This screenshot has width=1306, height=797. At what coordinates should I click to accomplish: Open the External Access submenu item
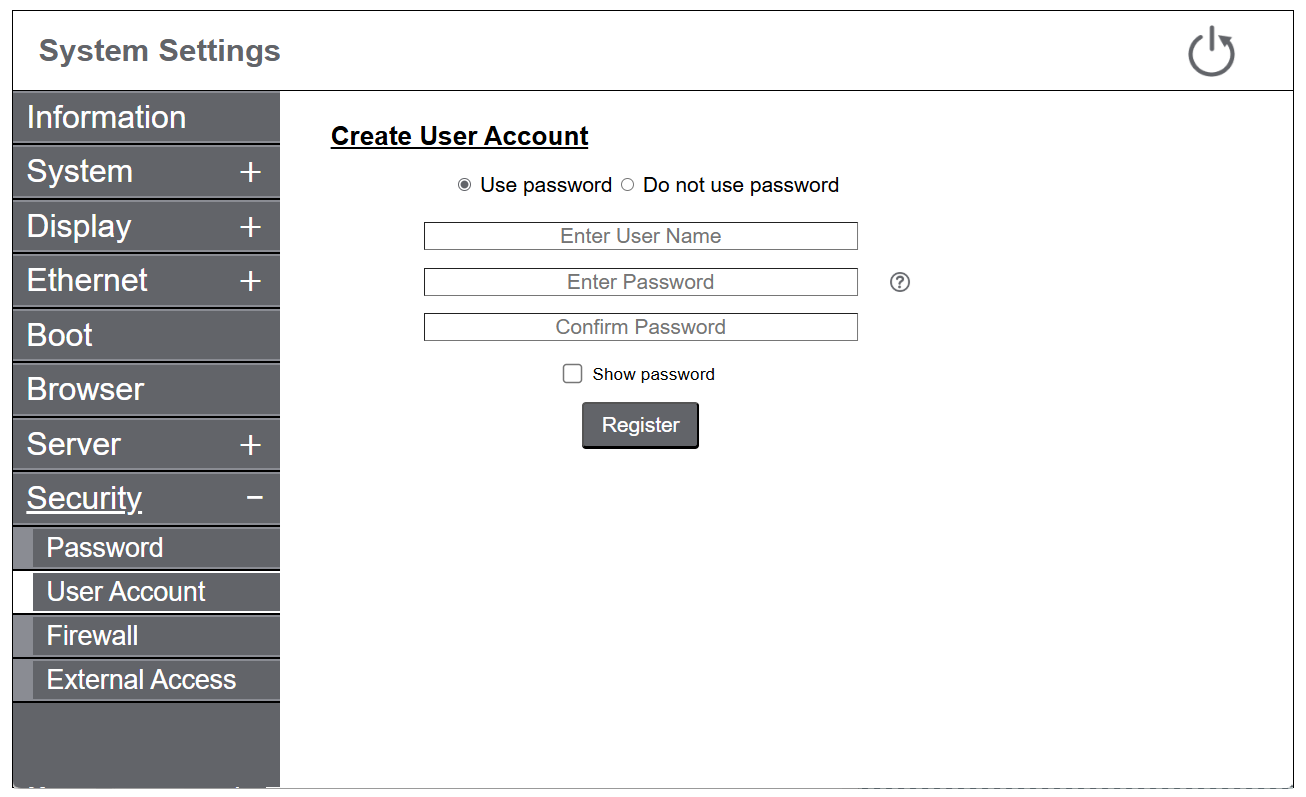(x=141, y=680)
